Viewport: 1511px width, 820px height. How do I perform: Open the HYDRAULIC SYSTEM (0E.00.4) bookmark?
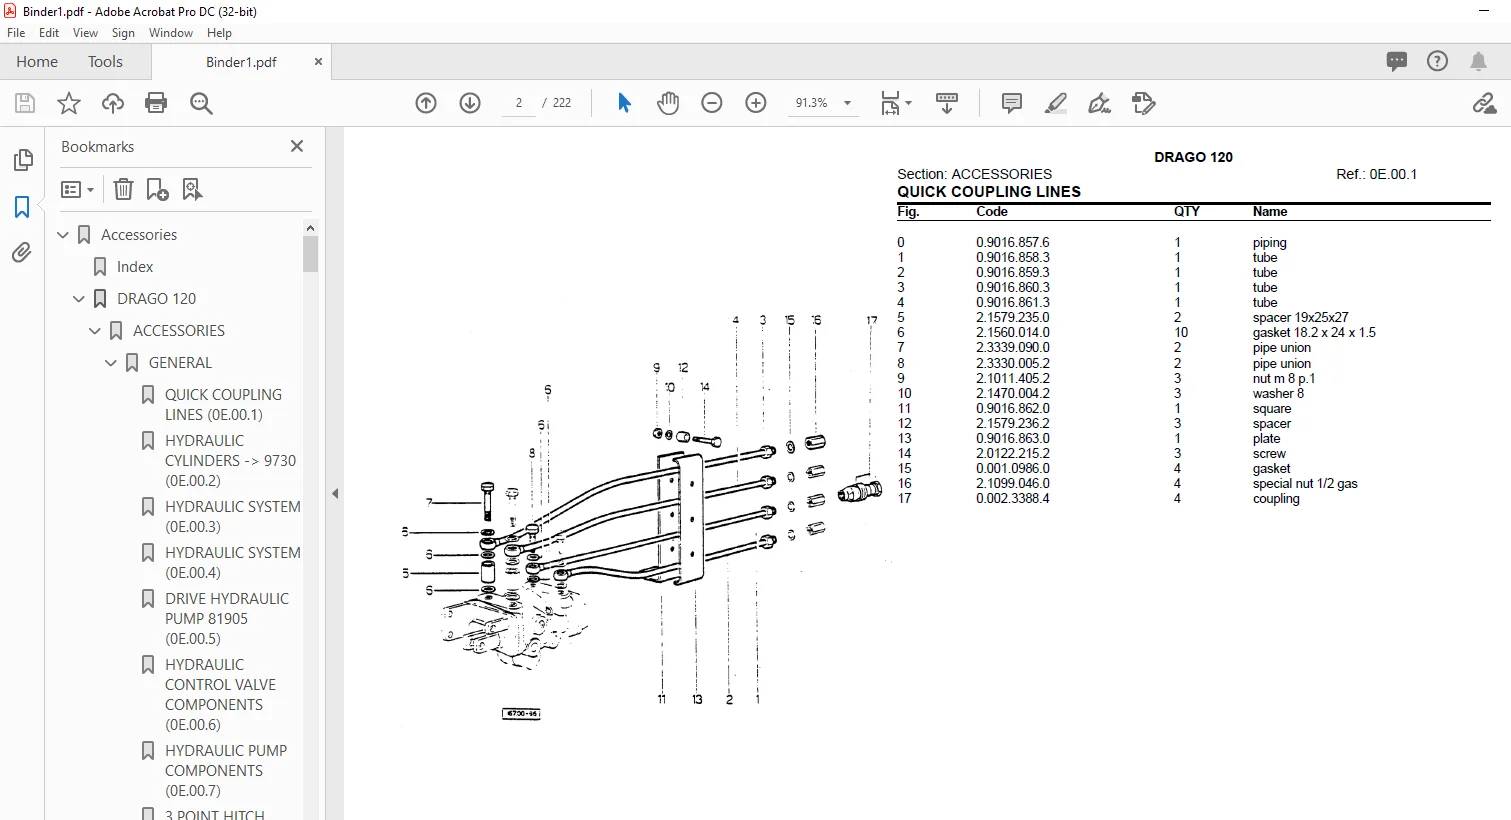[x=232, y=563]
